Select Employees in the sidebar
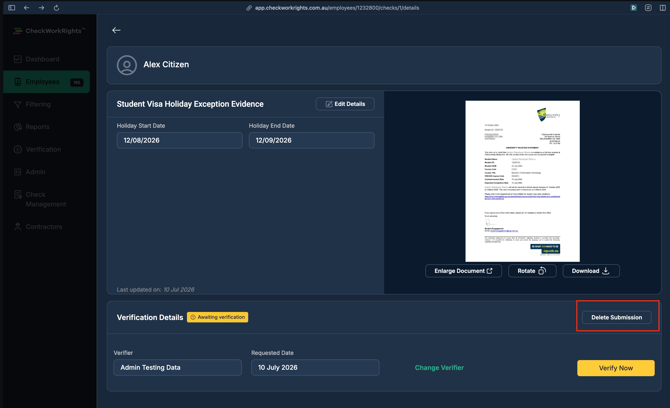The height and width of the screenshot is (408, 670). (x=47, y=82)
